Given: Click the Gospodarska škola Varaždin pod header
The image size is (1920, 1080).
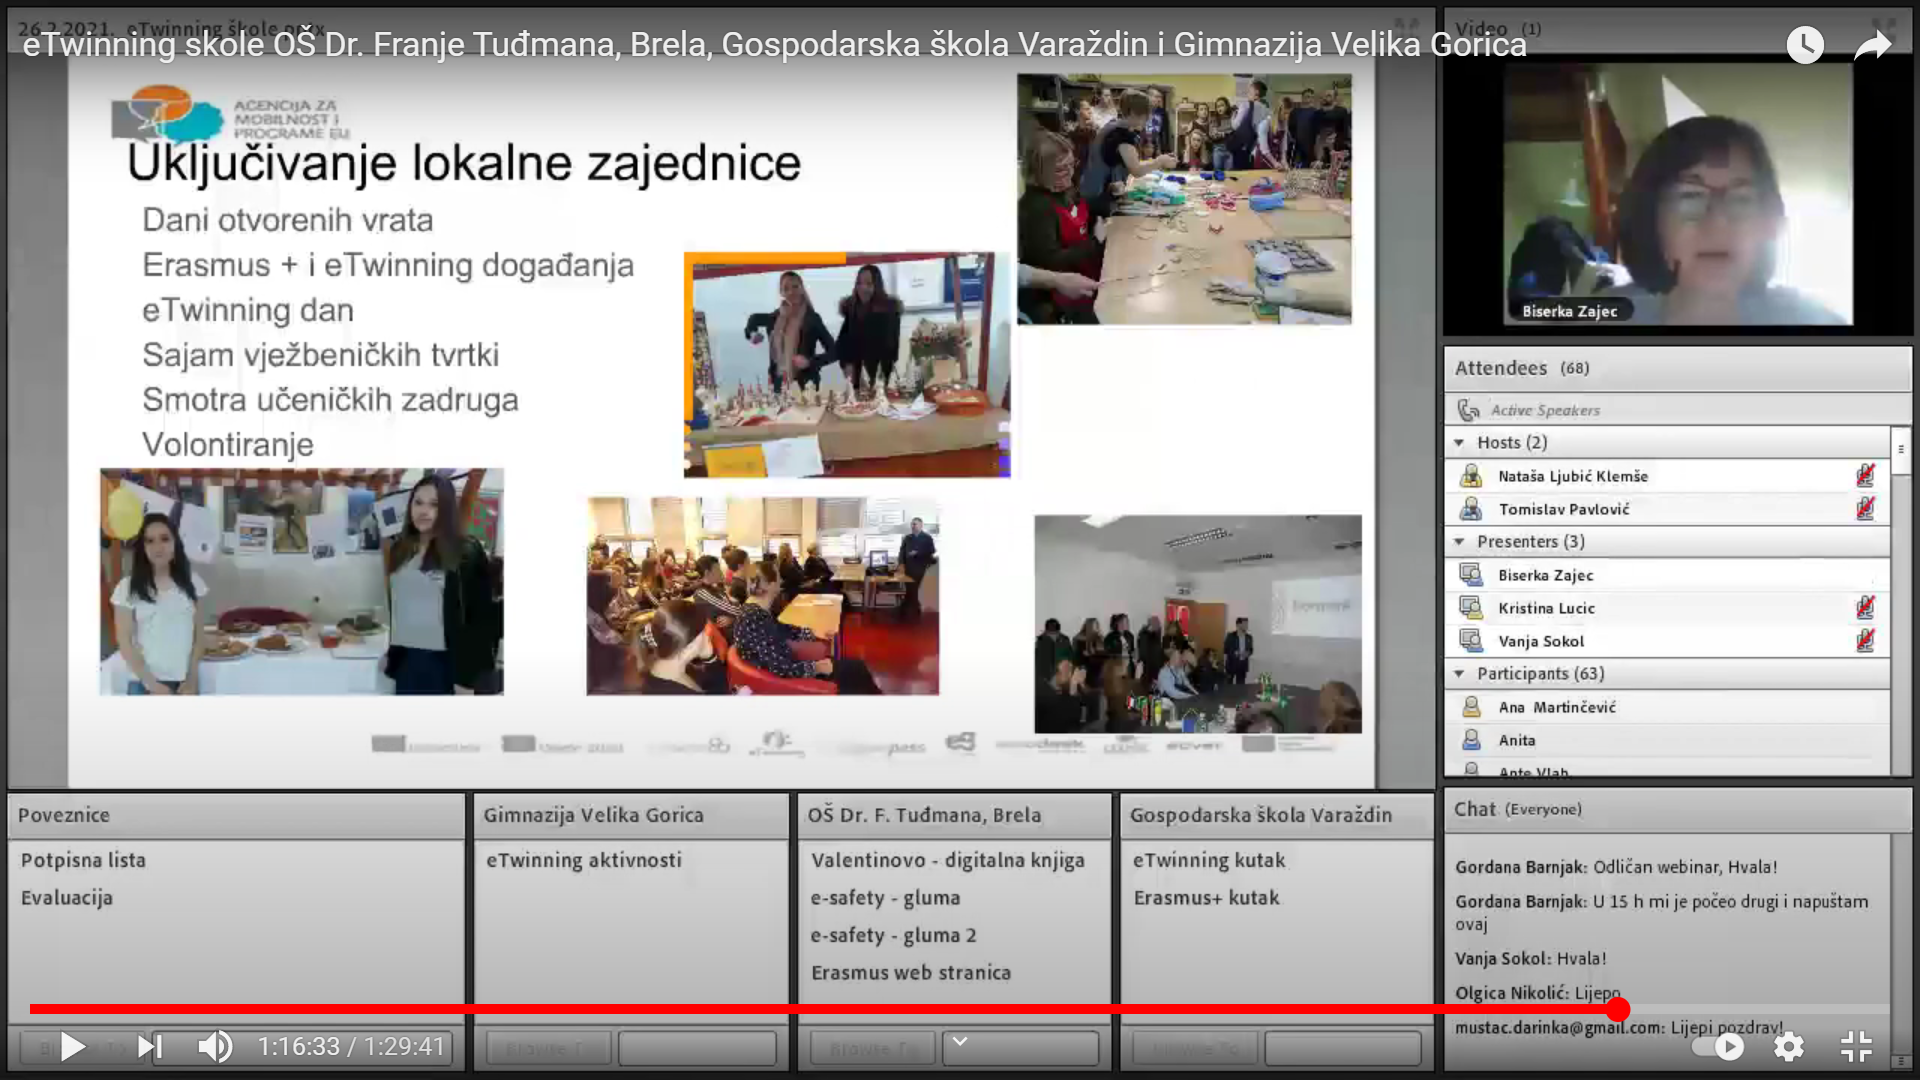Looking at the screenshot, I should click(1277, 815).
